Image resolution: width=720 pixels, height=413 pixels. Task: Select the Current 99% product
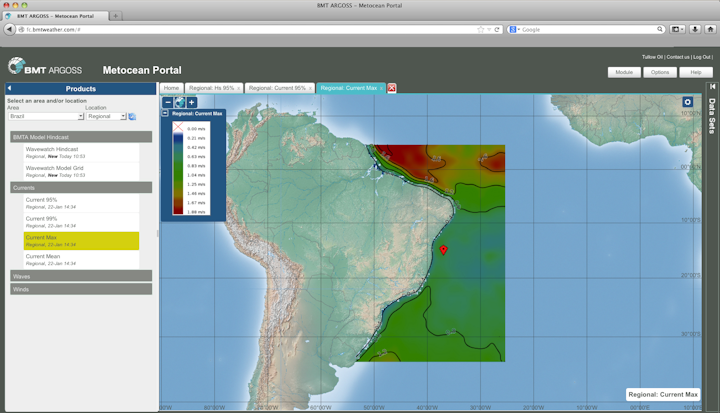click(x=81, y=222)
